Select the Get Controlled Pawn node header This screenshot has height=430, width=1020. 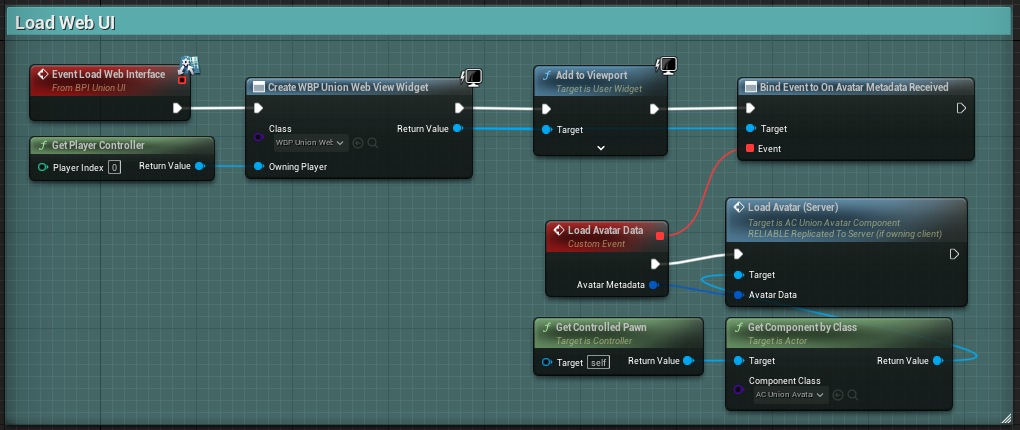click(x=618, y=333)
